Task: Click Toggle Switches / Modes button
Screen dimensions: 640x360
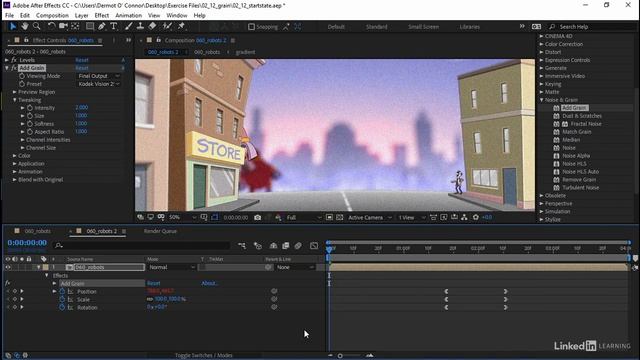Action: click(x=203, y=356)
